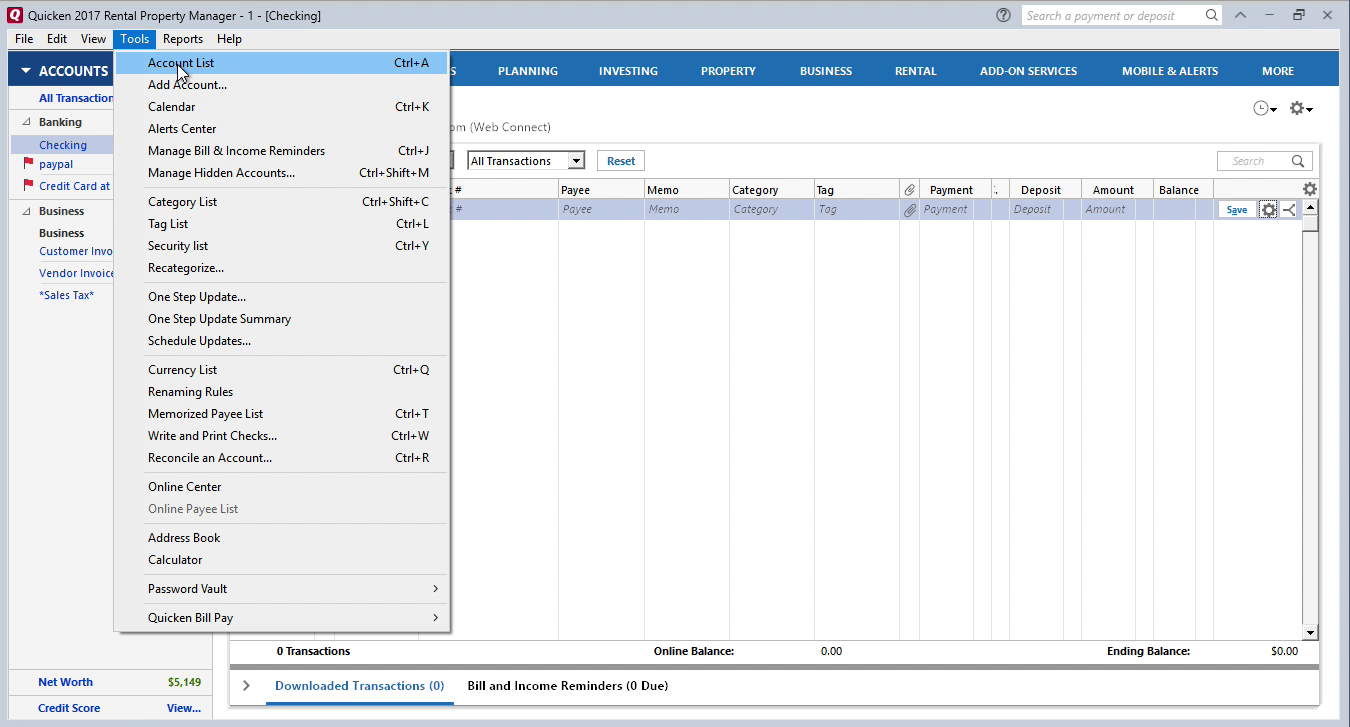Click the register search magnifier icon
This screenshot has height=727, width=1350.
(x=1299, y=161)
